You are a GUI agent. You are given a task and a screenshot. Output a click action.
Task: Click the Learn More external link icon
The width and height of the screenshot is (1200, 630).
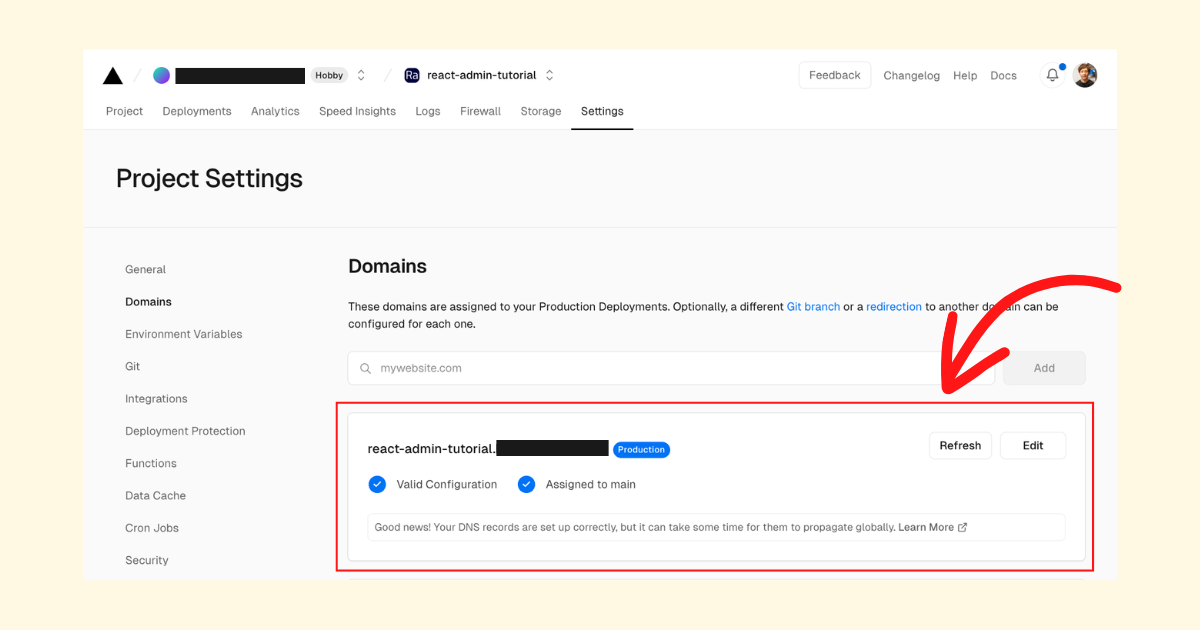coord(963,527)
